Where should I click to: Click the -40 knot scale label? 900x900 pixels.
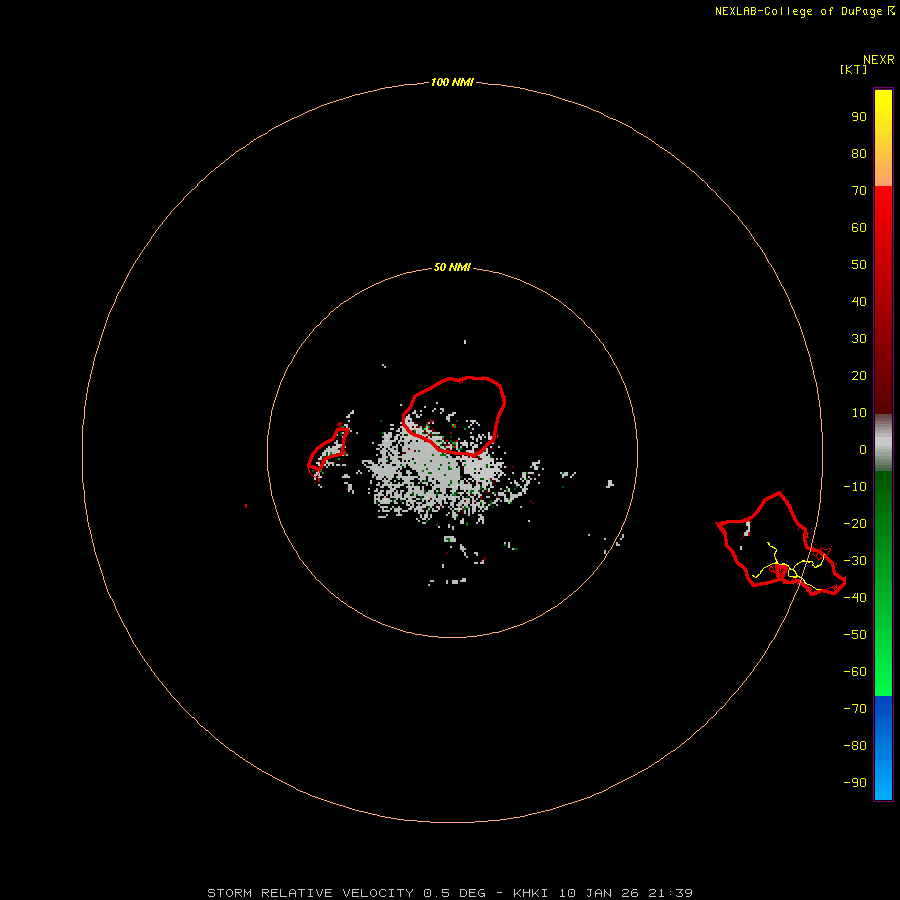tap(855, 598)
